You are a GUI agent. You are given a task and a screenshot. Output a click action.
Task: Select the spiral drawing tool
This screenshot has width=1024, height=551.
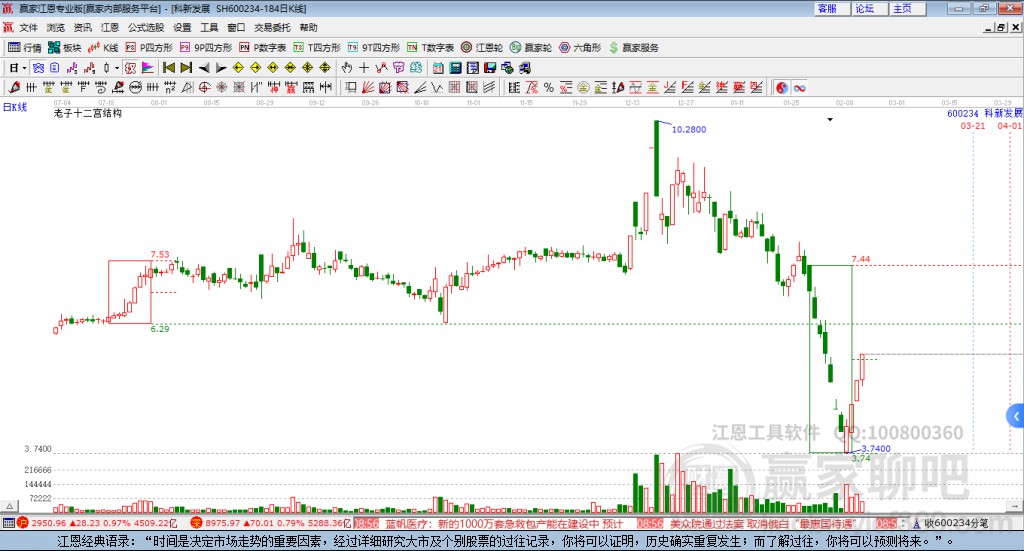101,87
